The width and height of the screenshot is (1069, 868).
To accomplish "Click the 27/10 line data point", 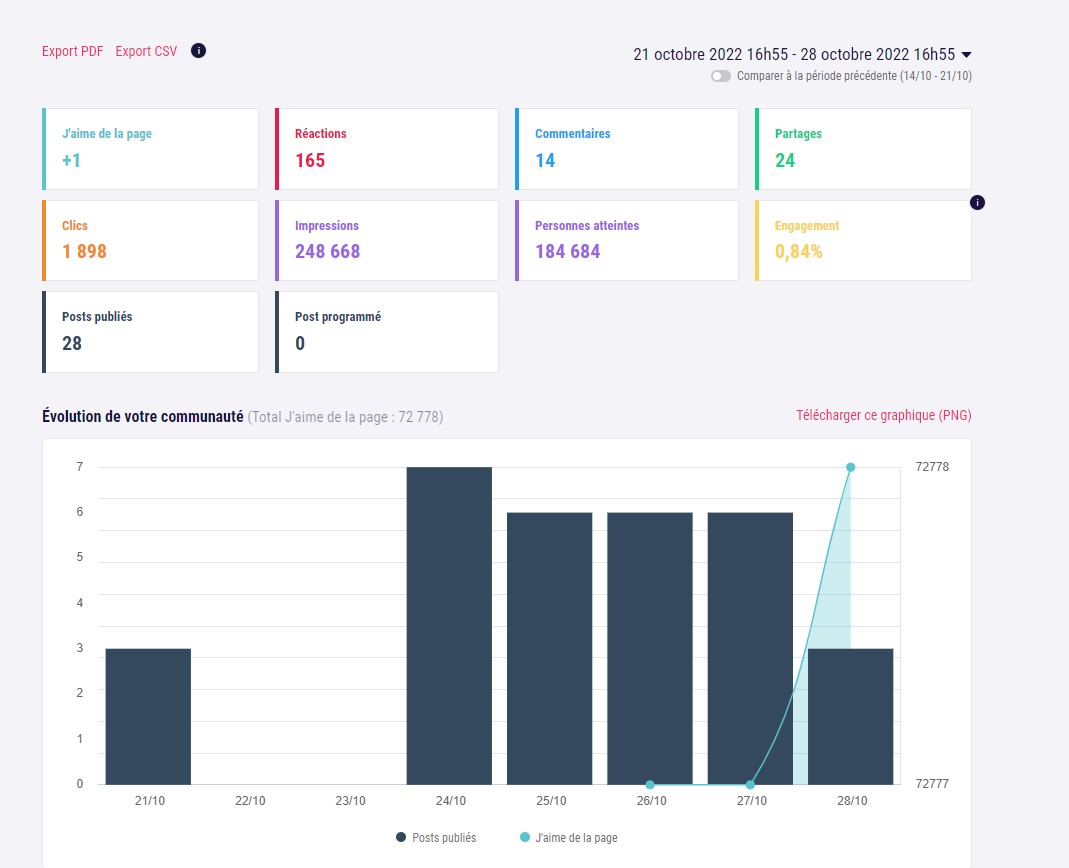I will coord(751,784).
